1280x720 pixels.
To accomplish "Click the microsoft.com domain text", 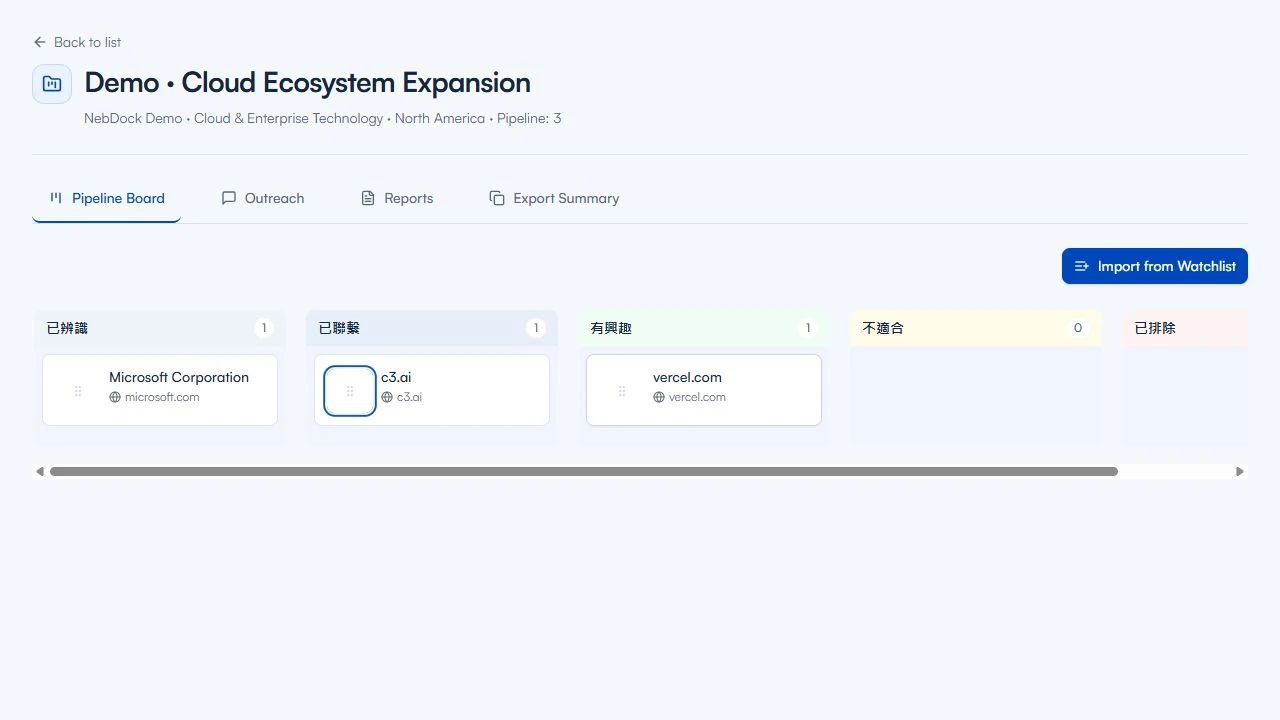I will click(162, 397).
